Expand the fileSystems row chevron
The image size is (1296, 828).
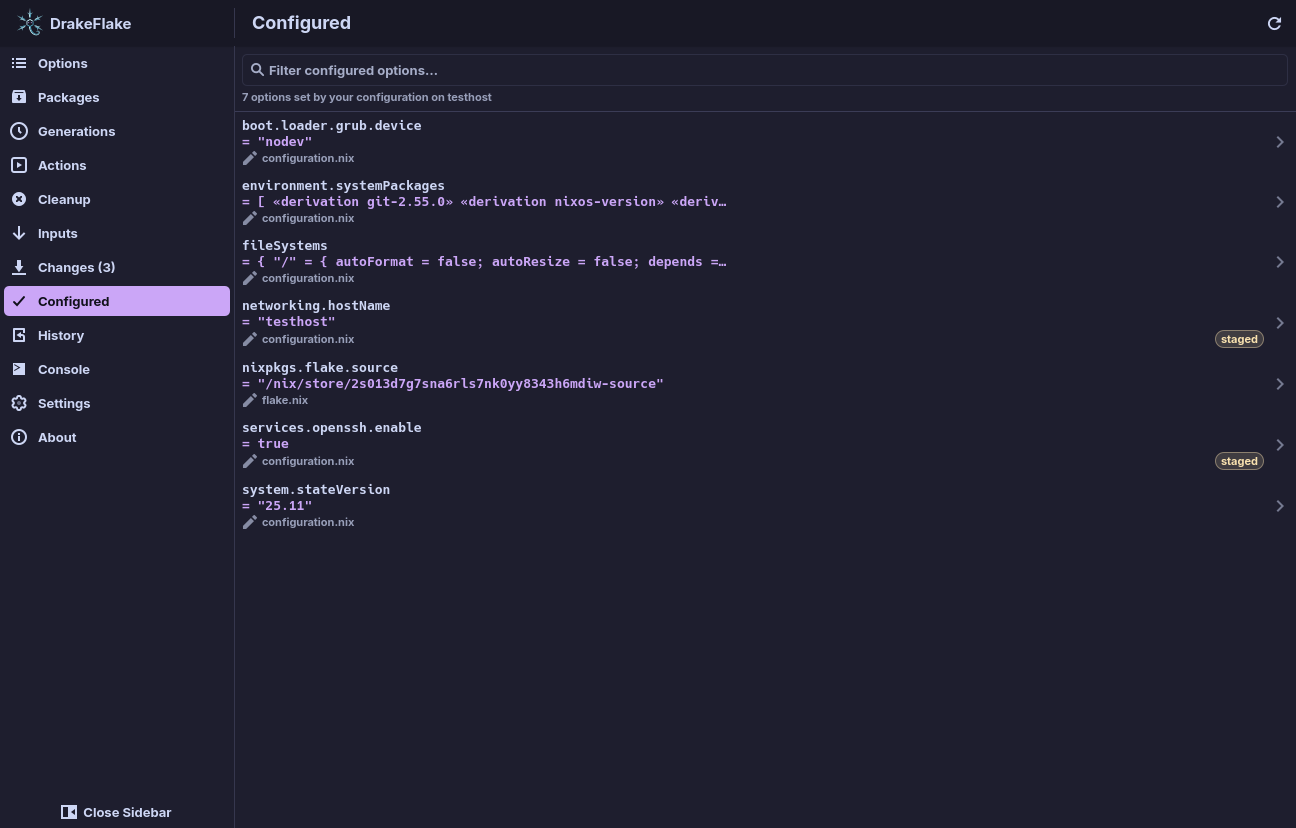click(x=1280, y=262)
